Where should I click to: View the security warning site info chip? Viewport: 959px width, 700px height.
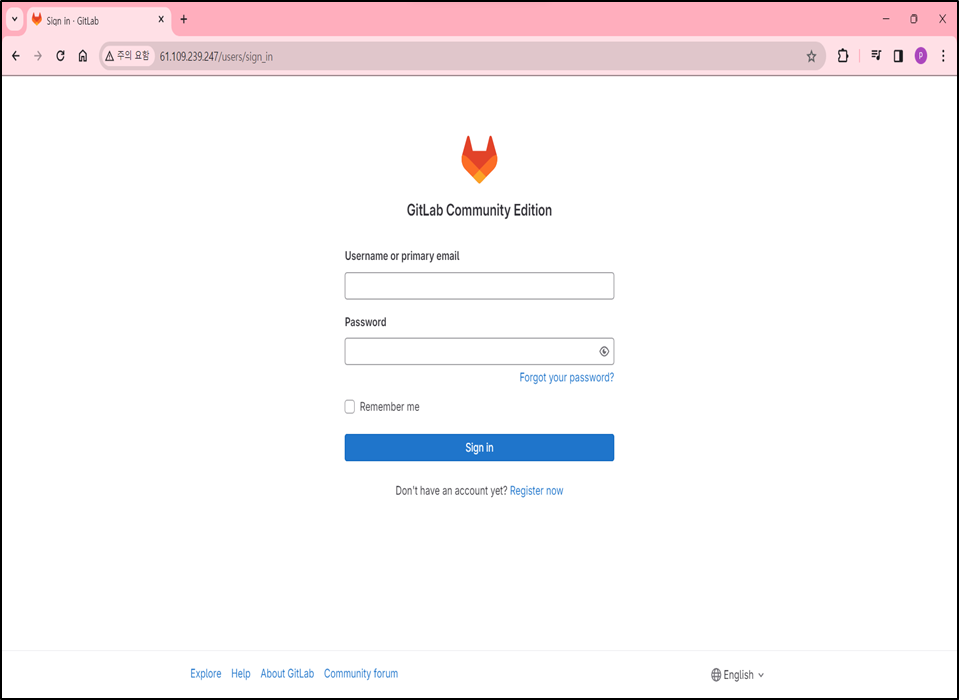pyautogui.click(x=128, y=56)
